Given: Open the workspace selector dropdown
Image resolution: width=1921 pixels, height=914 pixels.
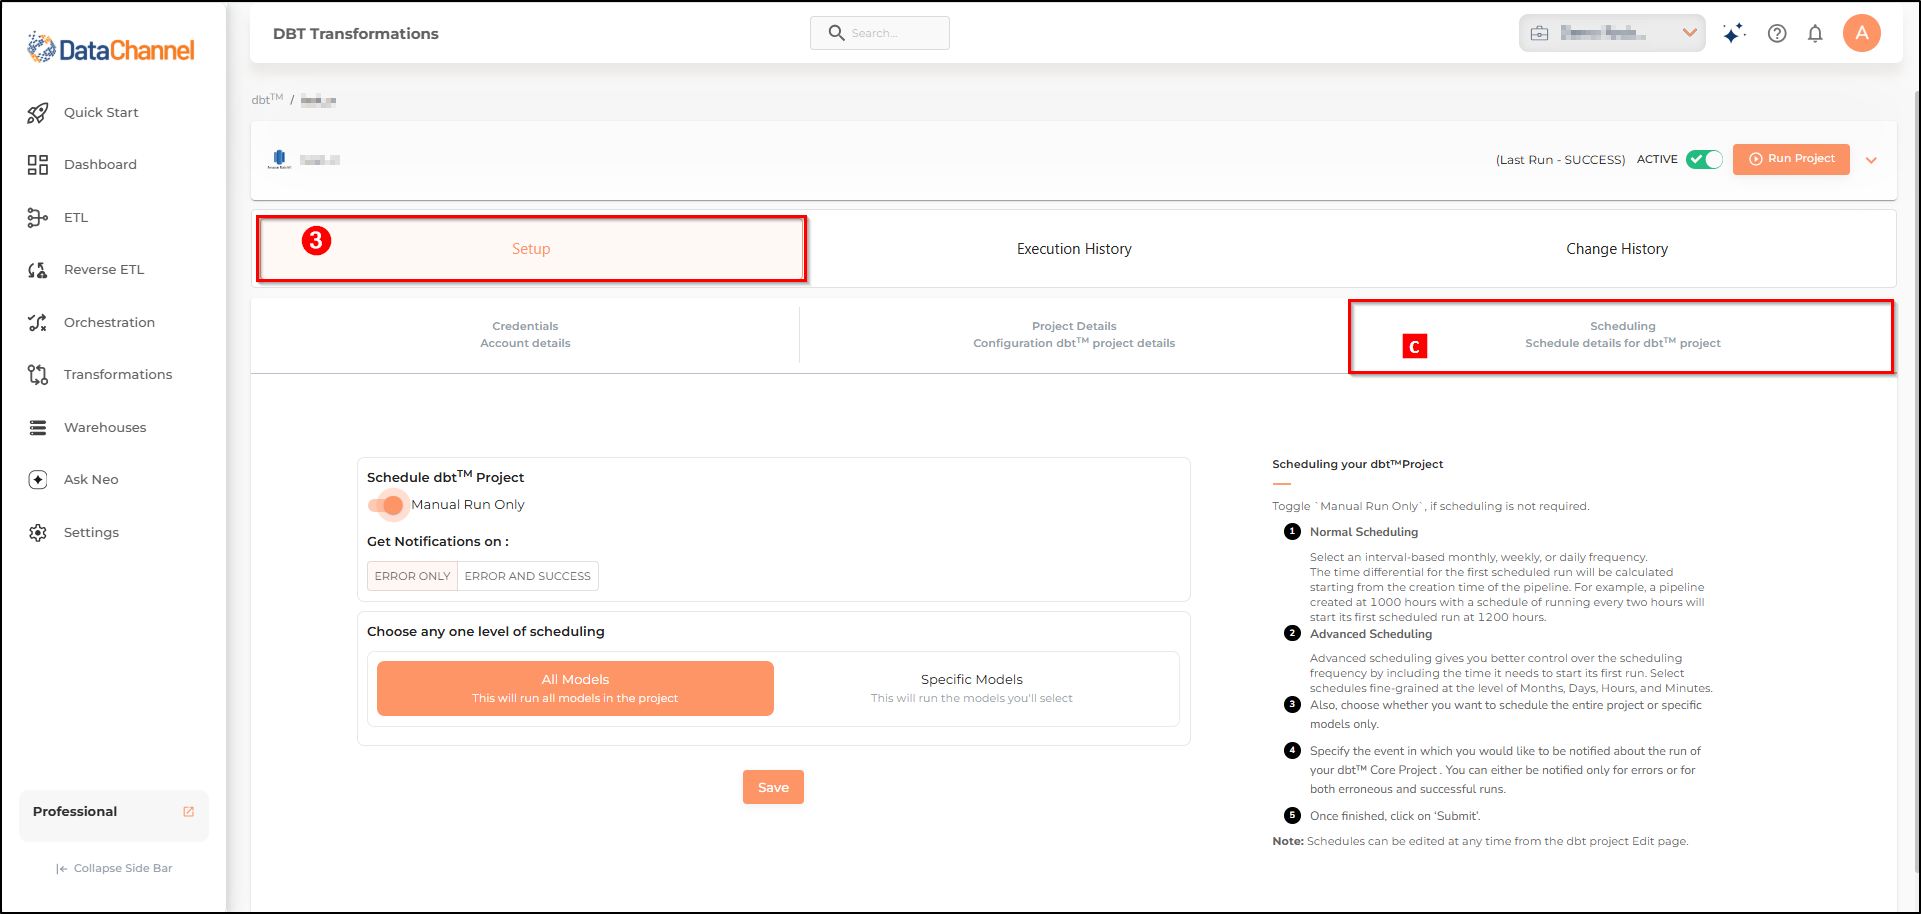Looking at the screenshot, I should tap(1612, 33).
